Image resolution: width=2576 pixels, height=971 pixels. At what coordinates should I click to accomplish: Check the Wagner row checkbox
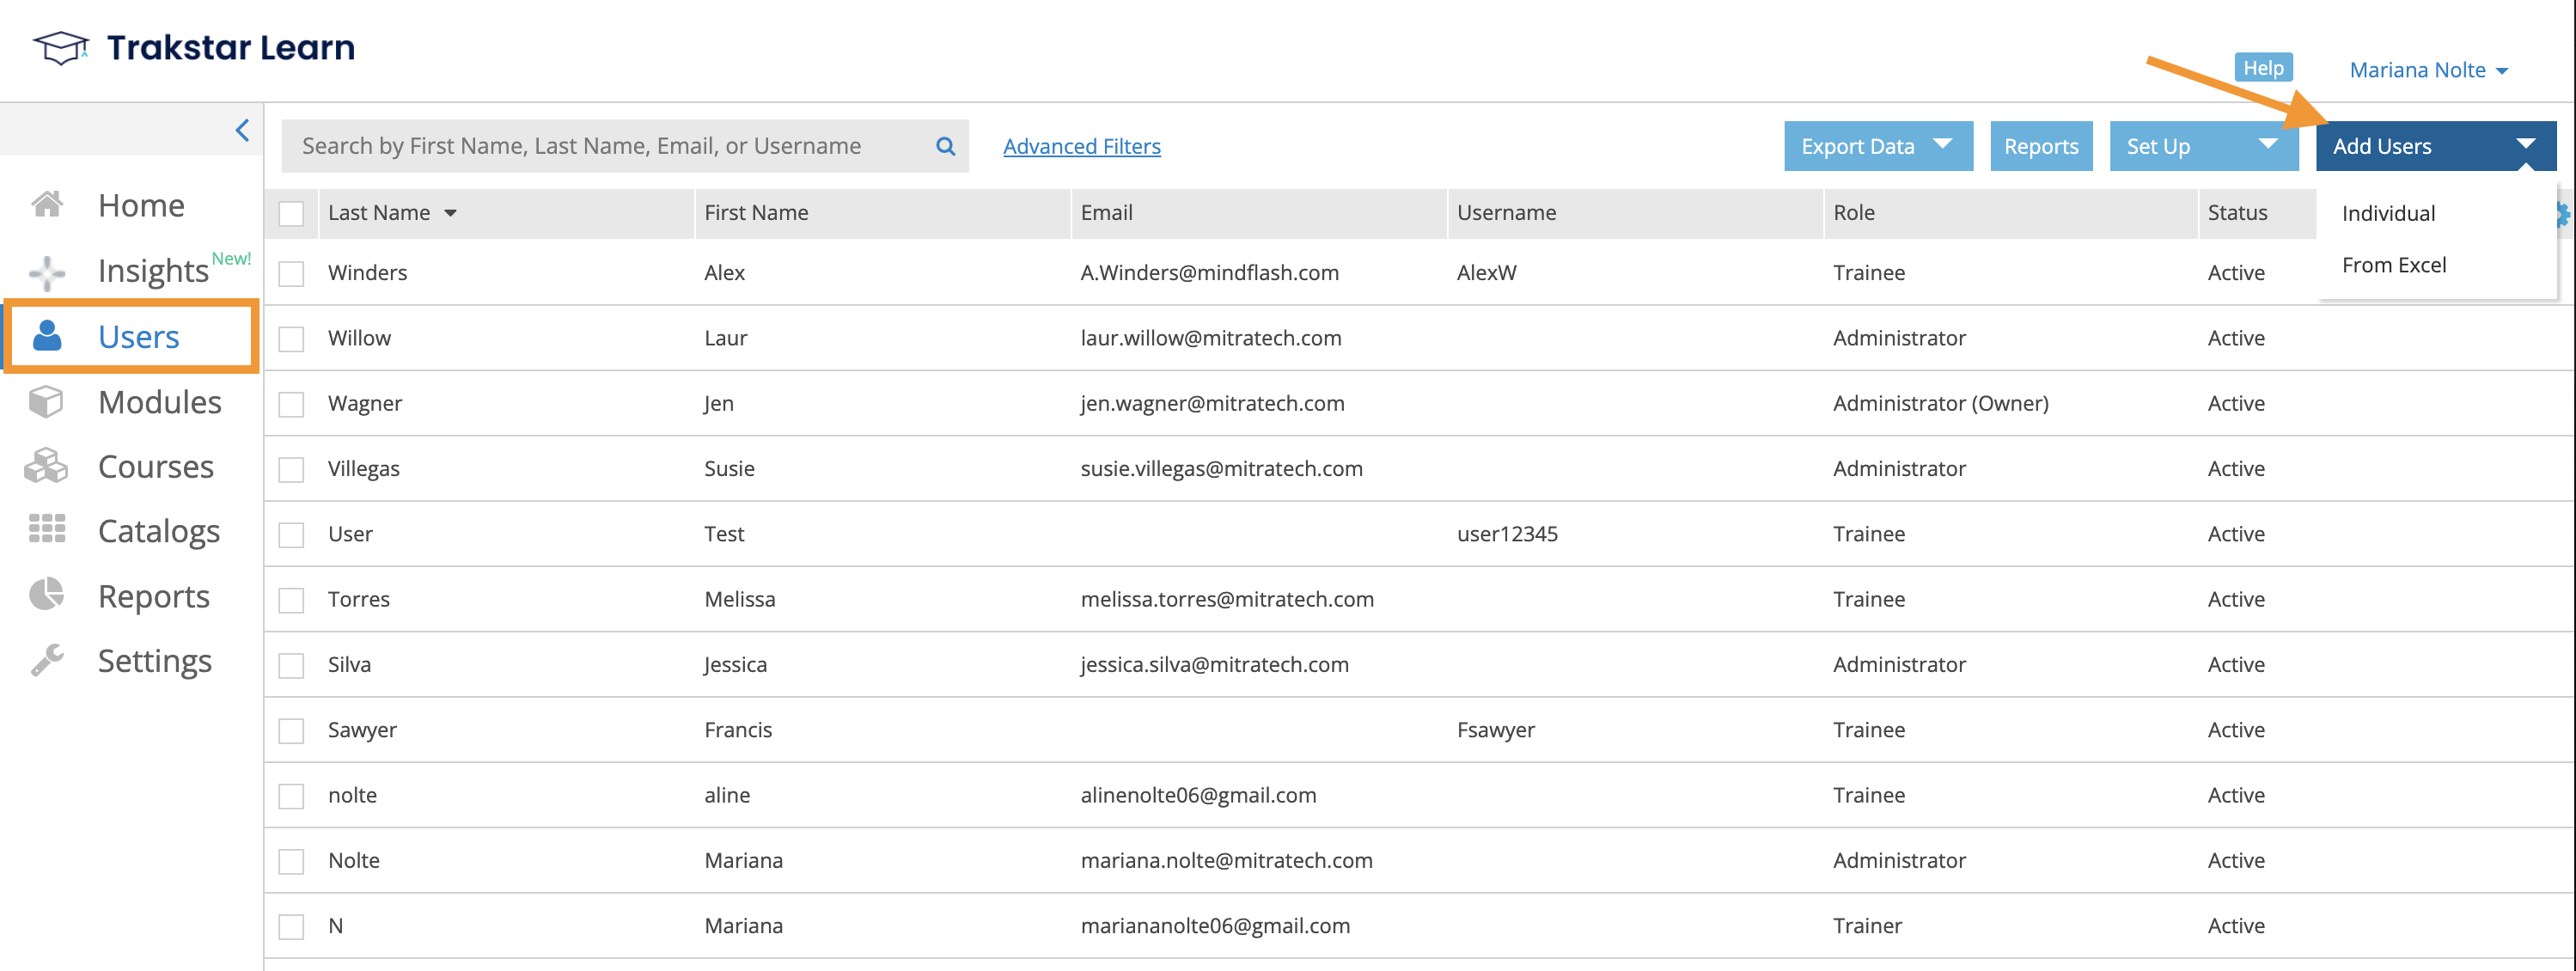(291, 404)
